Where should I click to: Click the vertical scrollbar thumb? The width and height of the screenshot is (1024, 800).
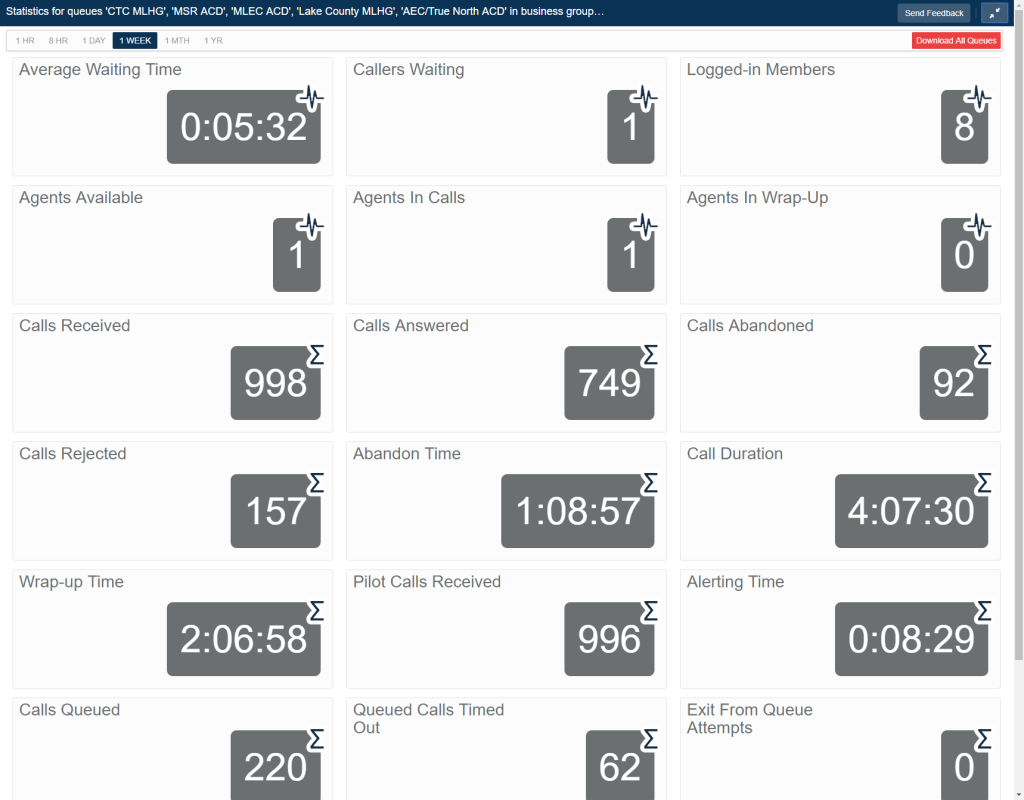(1019, 333)
